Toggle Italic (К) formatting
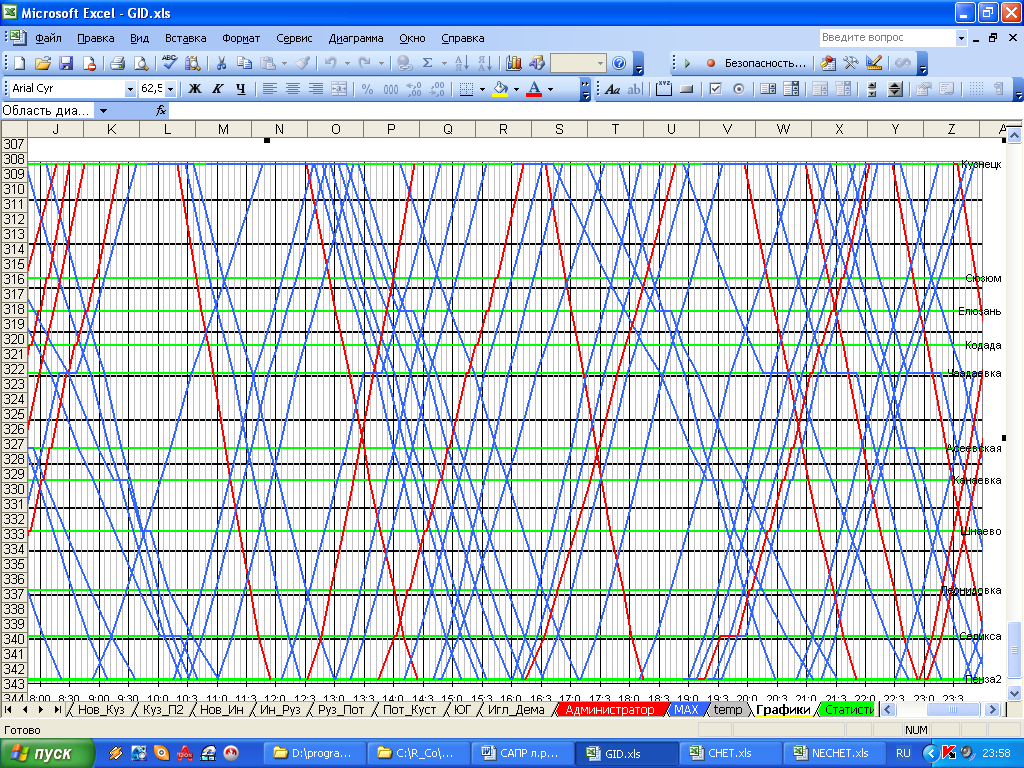The image size is (1024, 768). point(217,89)
